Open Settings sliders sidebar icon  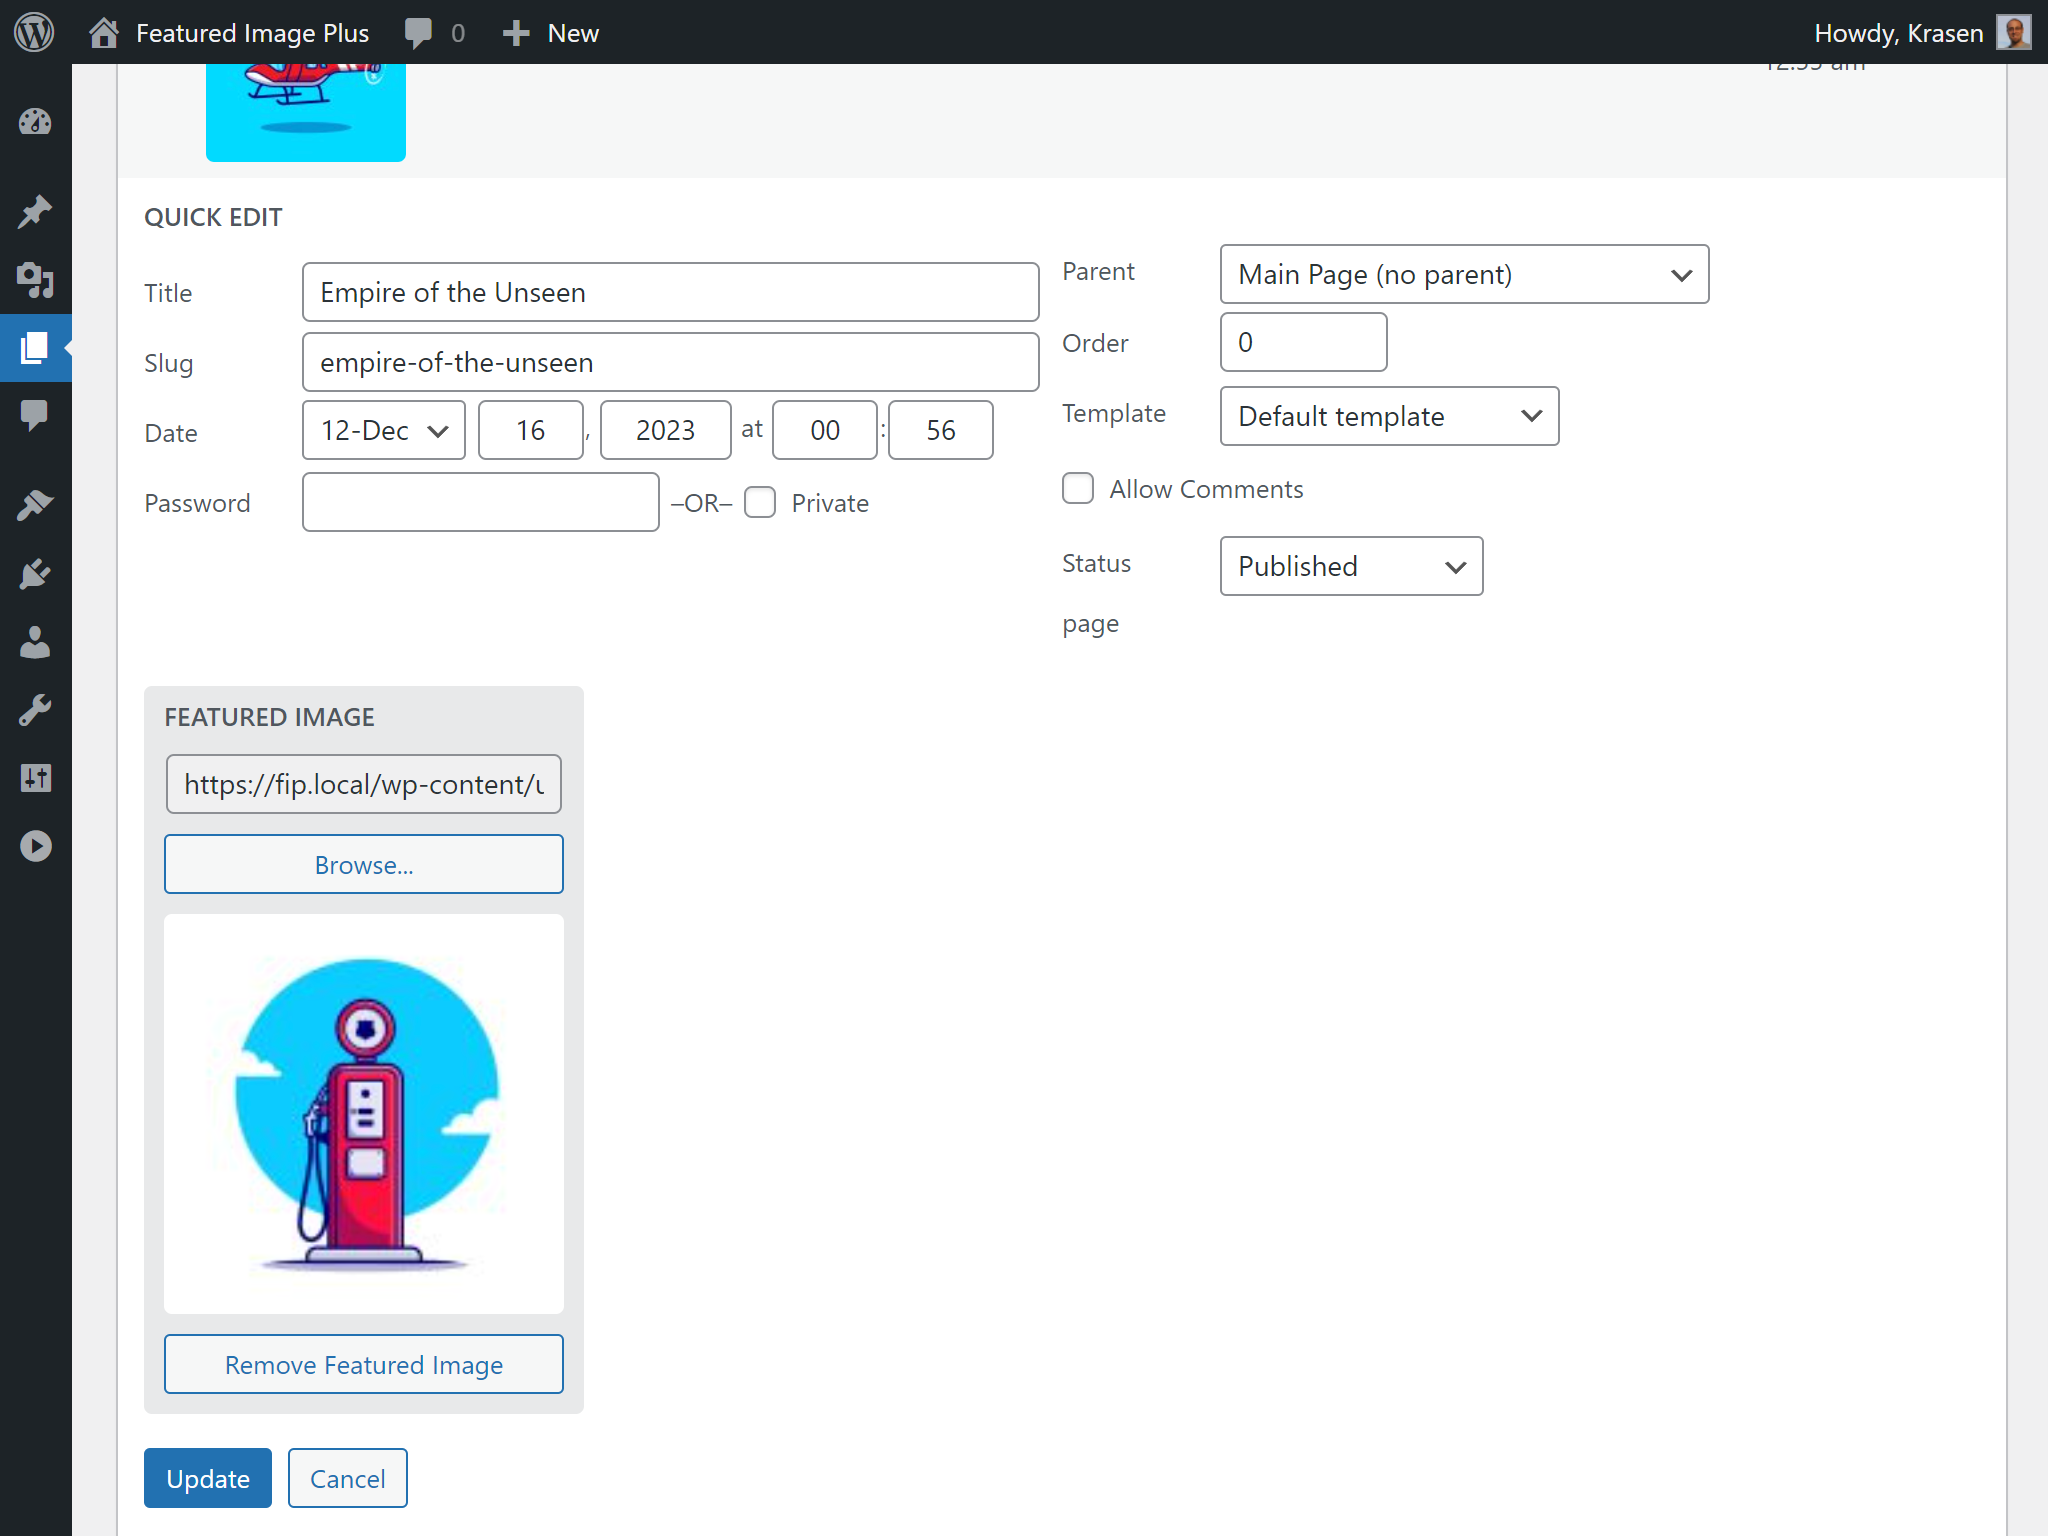[x=35, y=778]
